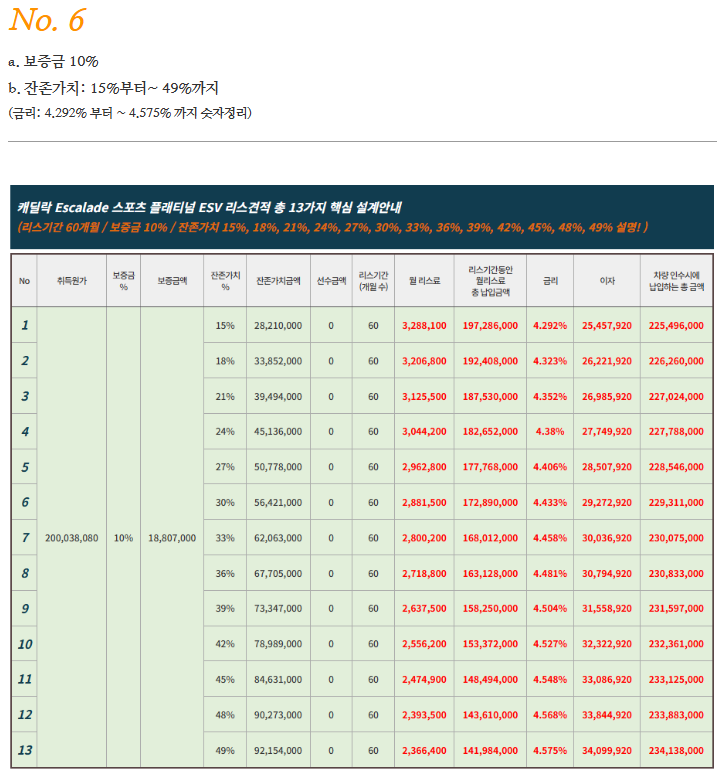Click the 잔존가치금액 45,136,000

coord(278,432)
